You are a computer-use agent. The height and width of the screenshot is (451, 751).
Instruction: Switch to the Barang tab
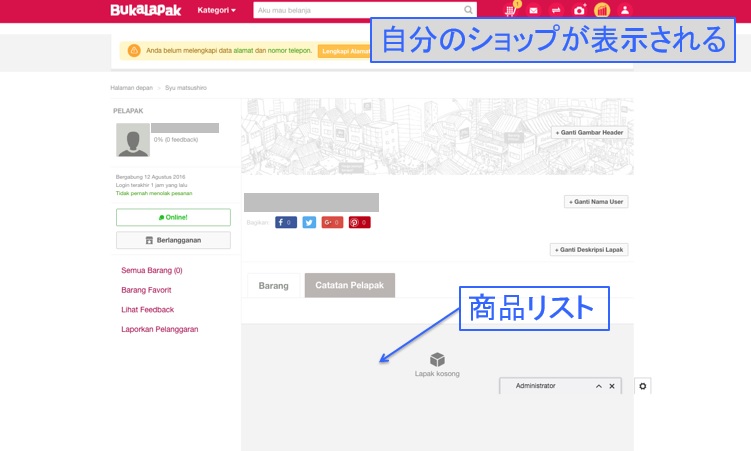(273, 286)
